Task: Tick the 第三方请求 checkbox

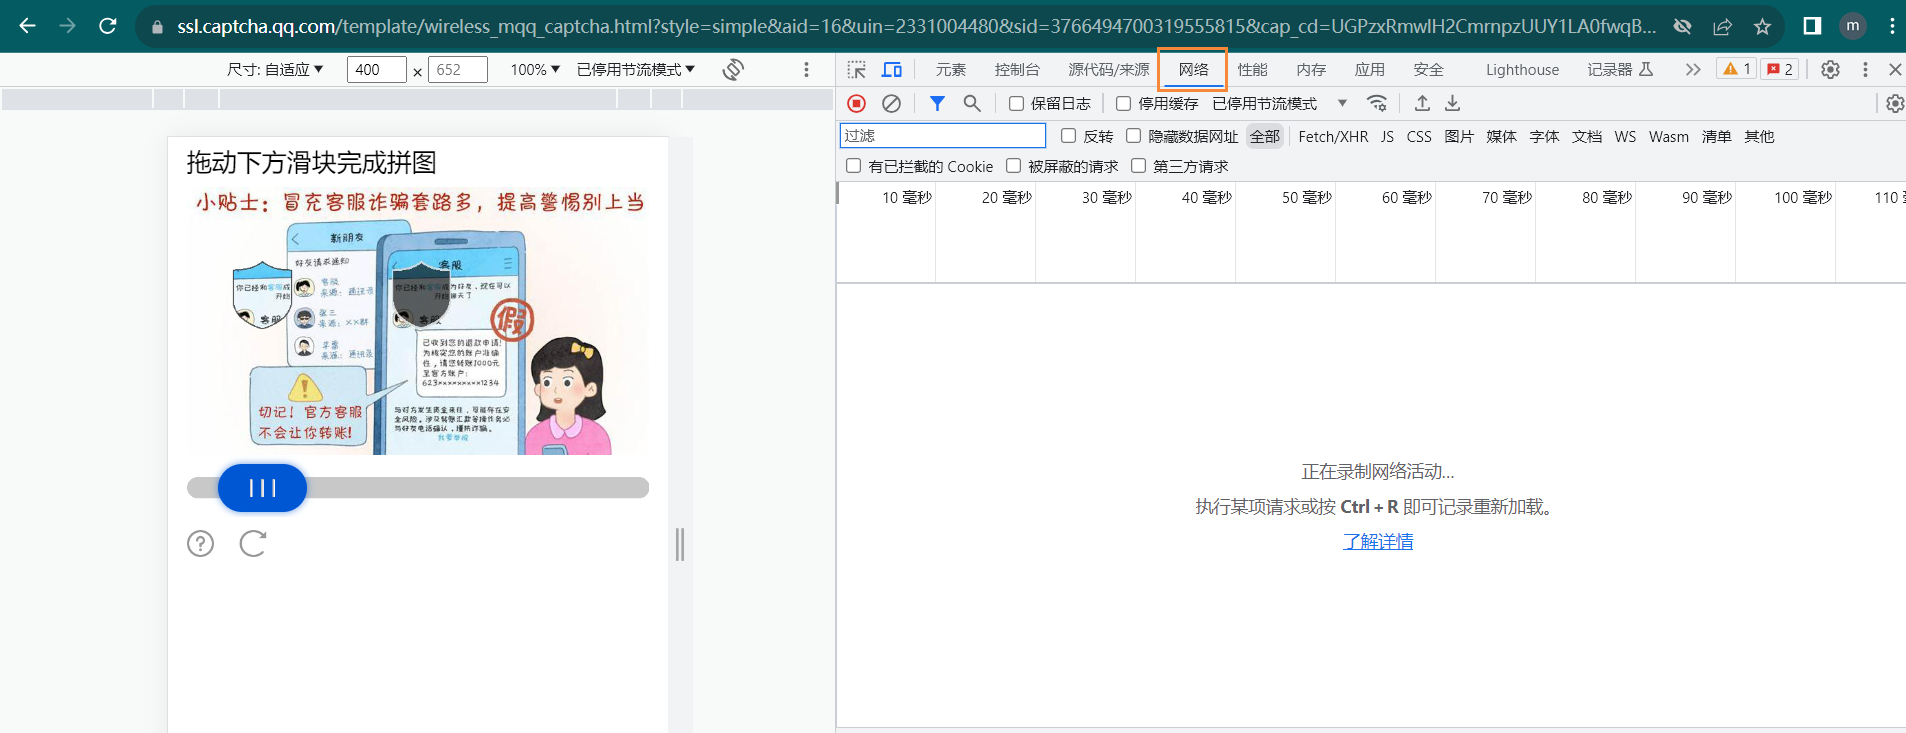Action: point(1138,166)
